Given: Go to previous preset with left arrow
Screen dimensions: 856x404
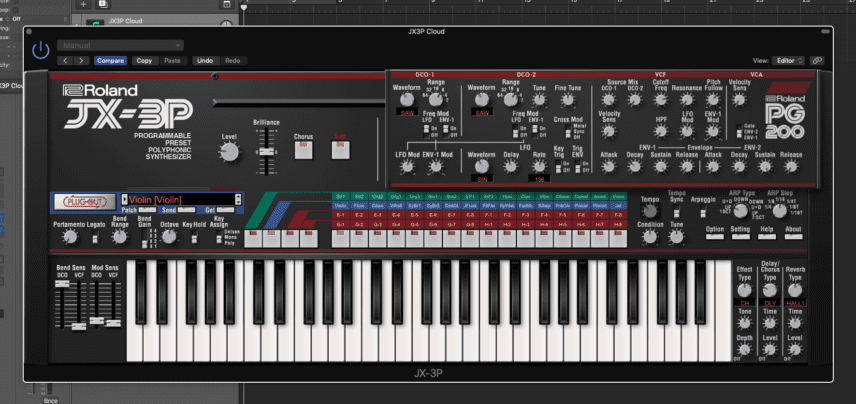Looking at the screenshot, I should pyautogui.click(x=66, y=61).
